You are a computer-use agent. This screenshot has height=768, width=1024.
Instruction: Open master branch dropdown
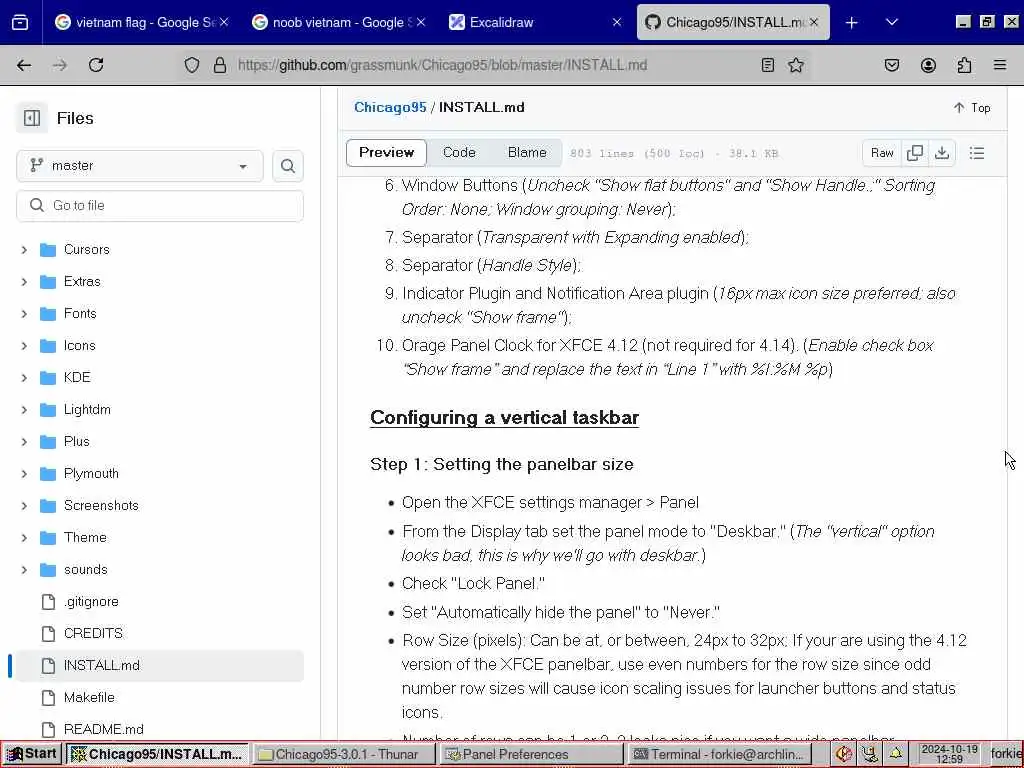pyautogui.click(x=140, y=166)
